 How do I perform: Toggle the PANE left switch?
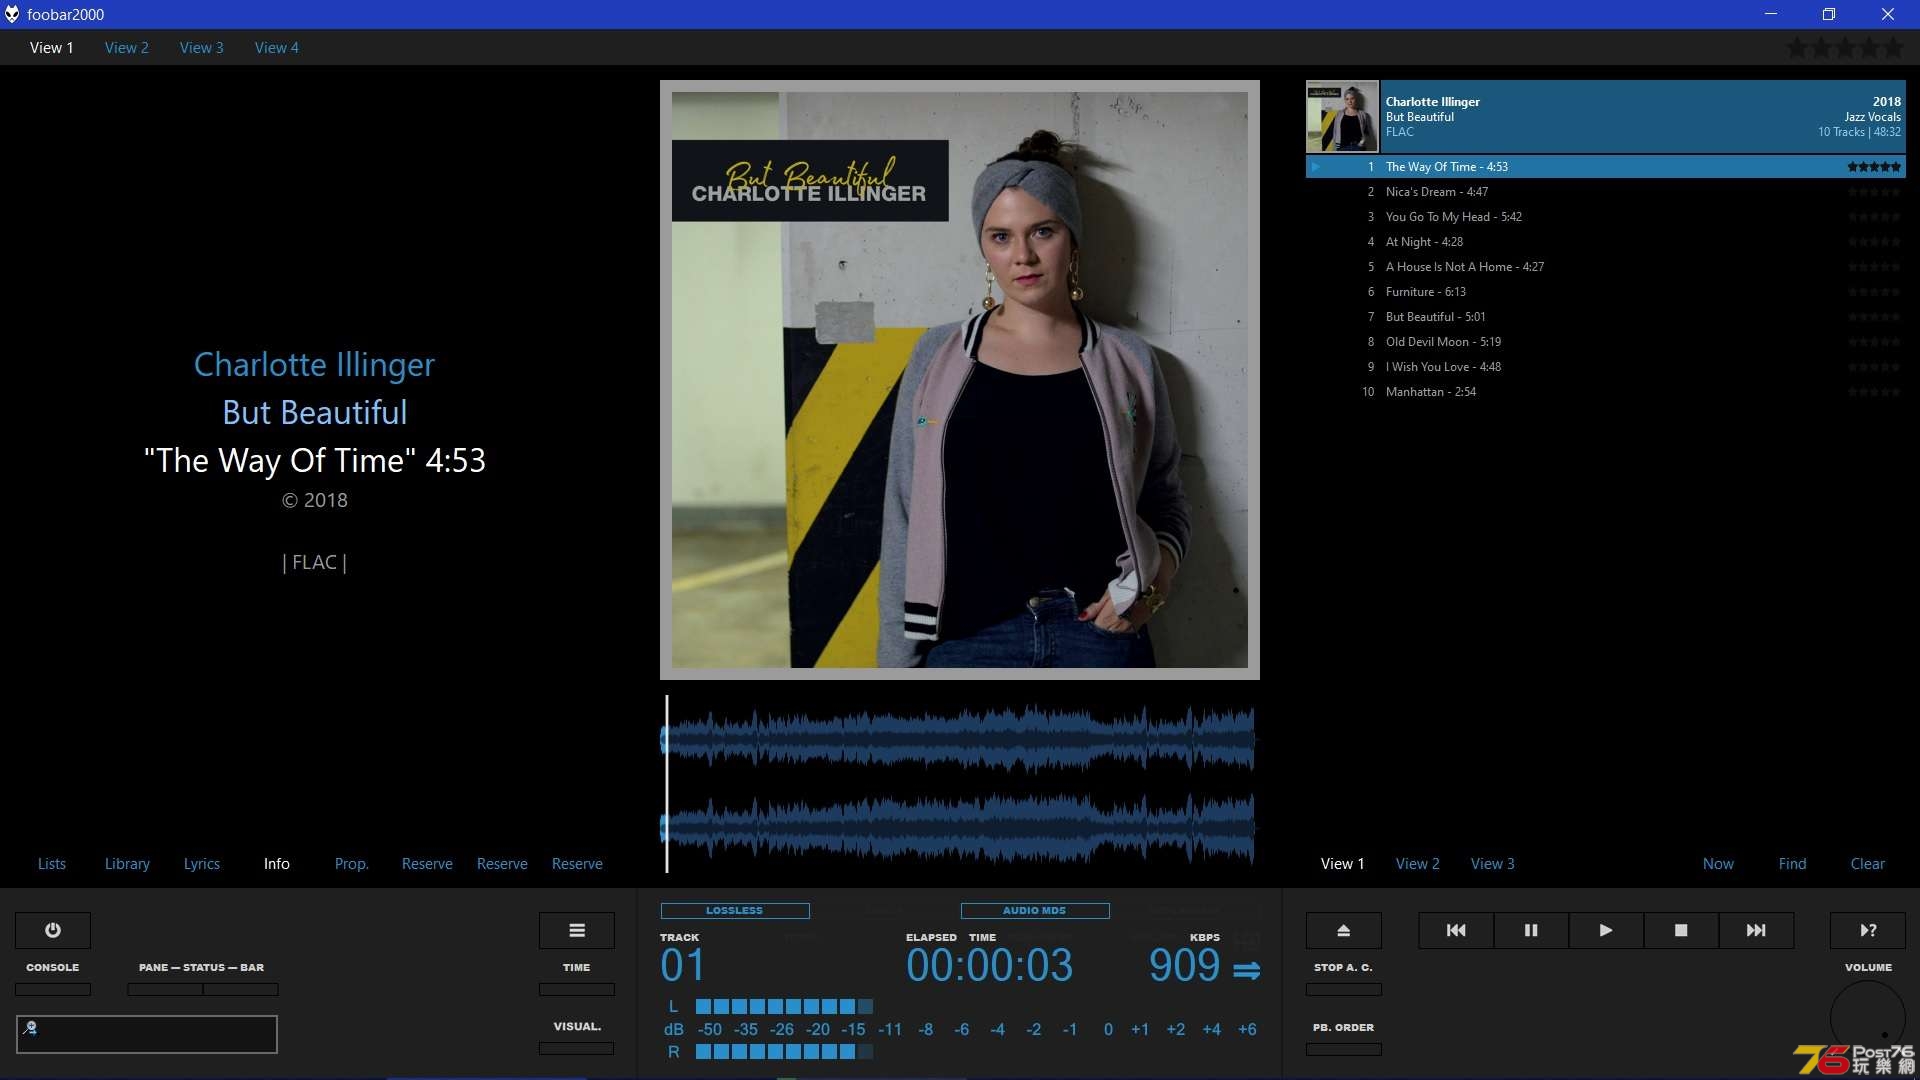165,989
